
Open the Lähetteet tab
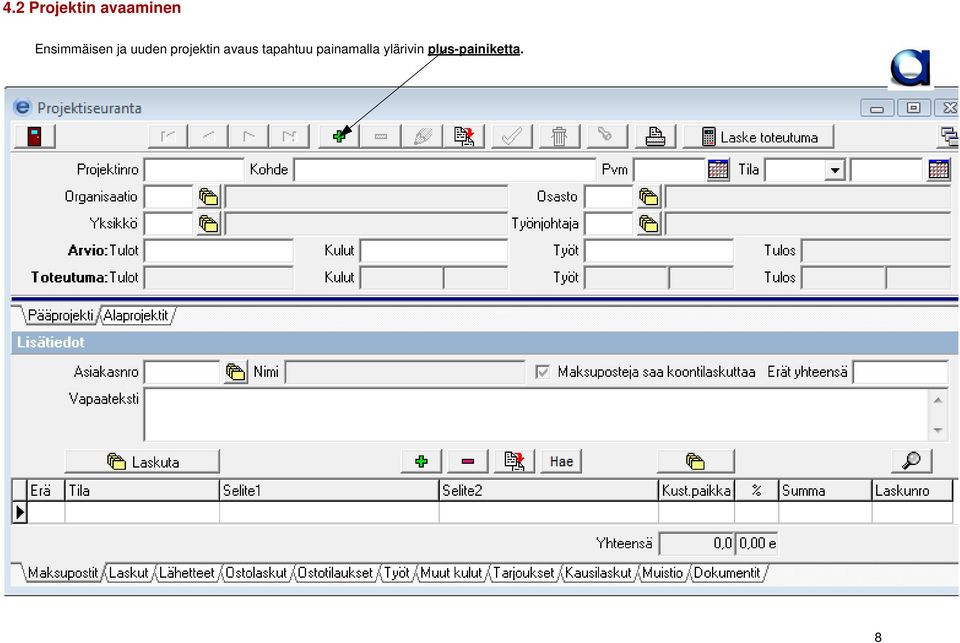(187, 573)
